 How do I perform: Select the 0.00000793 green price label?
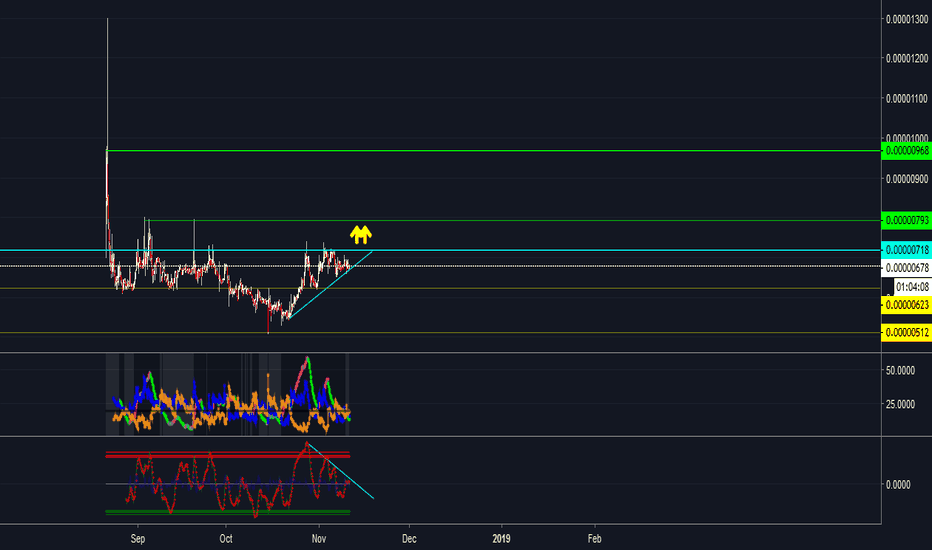tap(906, 221)
